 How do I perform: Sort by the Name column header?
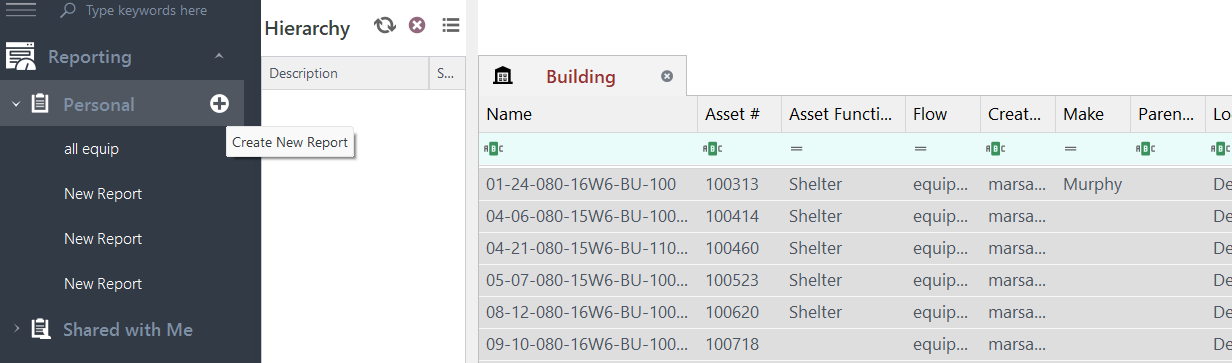[588, 114]
